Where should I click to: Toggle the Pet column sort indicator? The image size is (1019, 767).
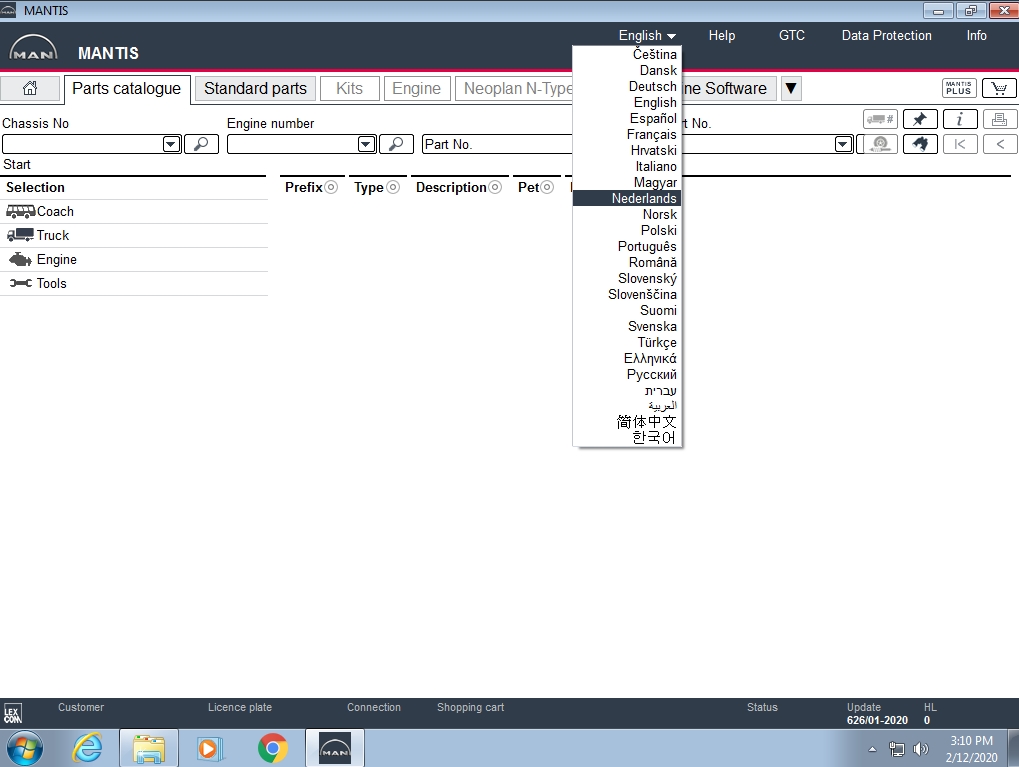547,187
